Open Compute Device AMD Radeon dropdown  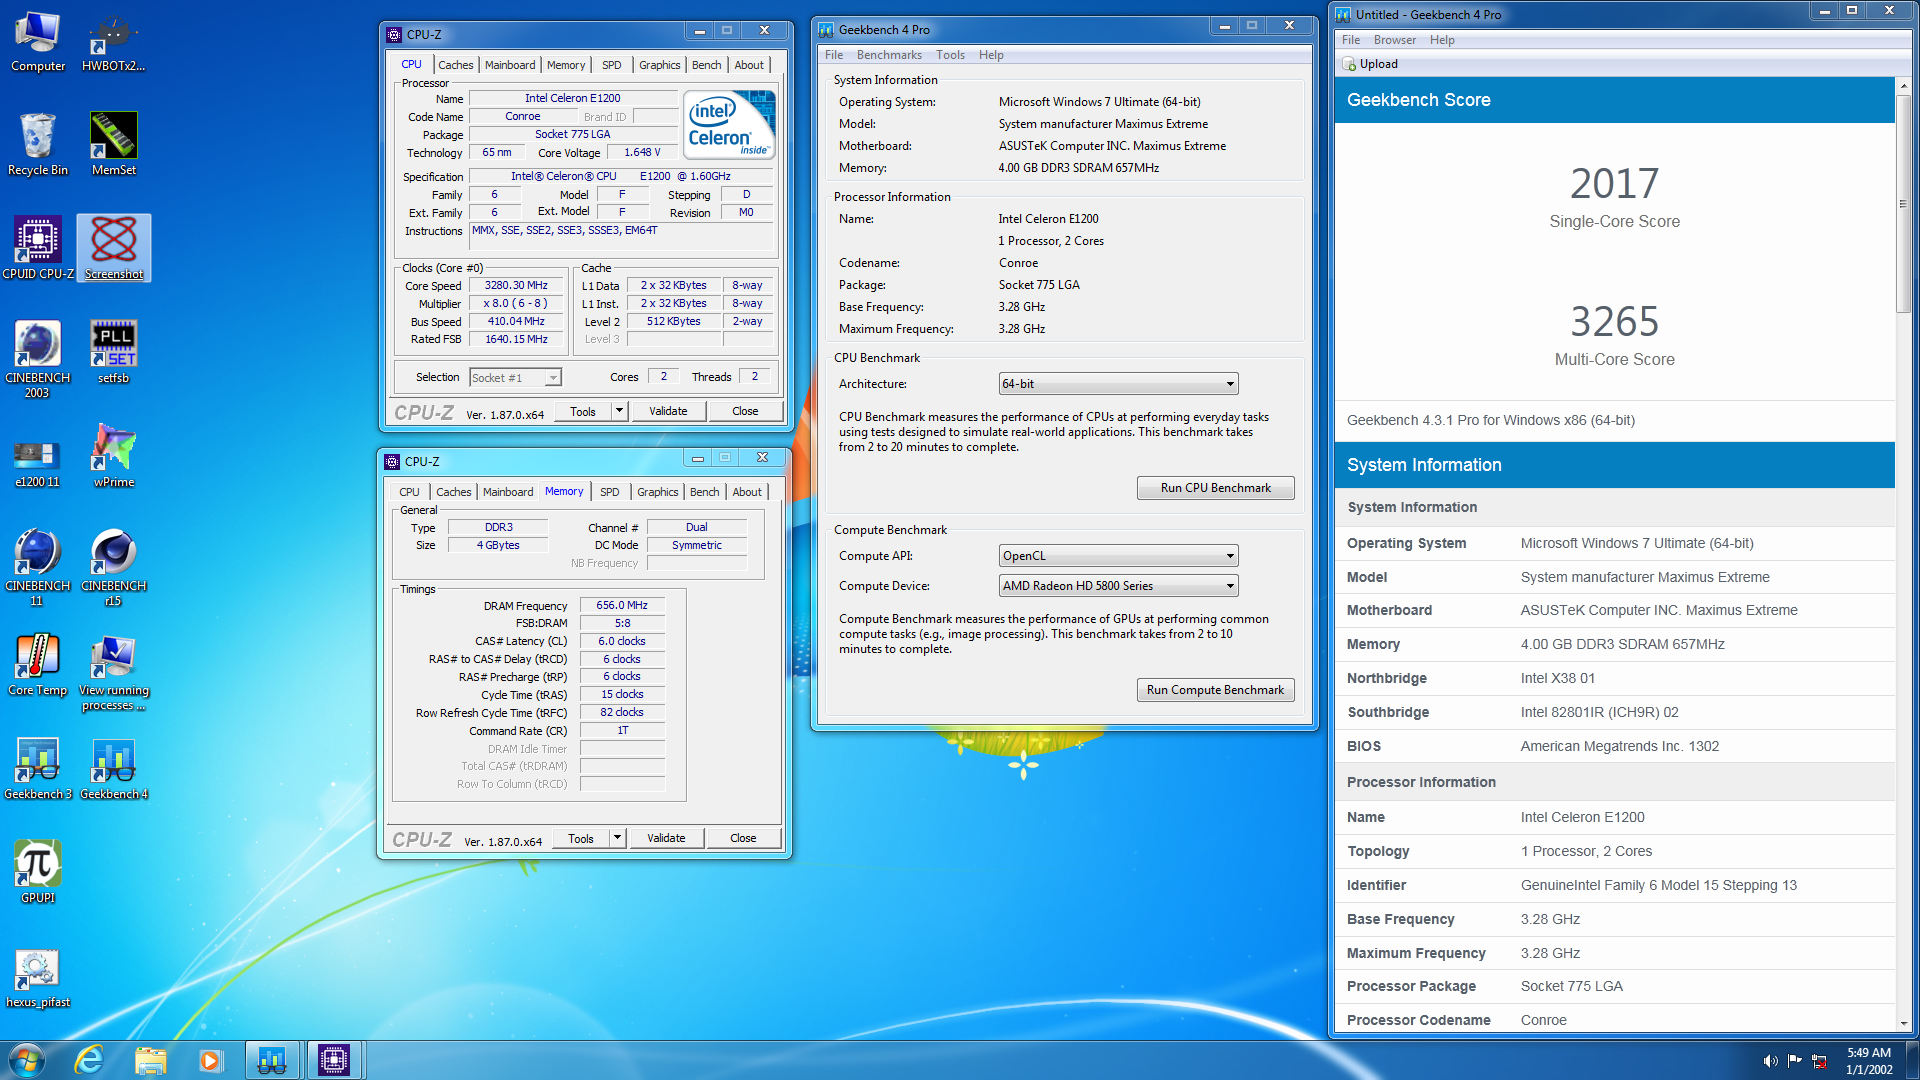point(1118,586)
